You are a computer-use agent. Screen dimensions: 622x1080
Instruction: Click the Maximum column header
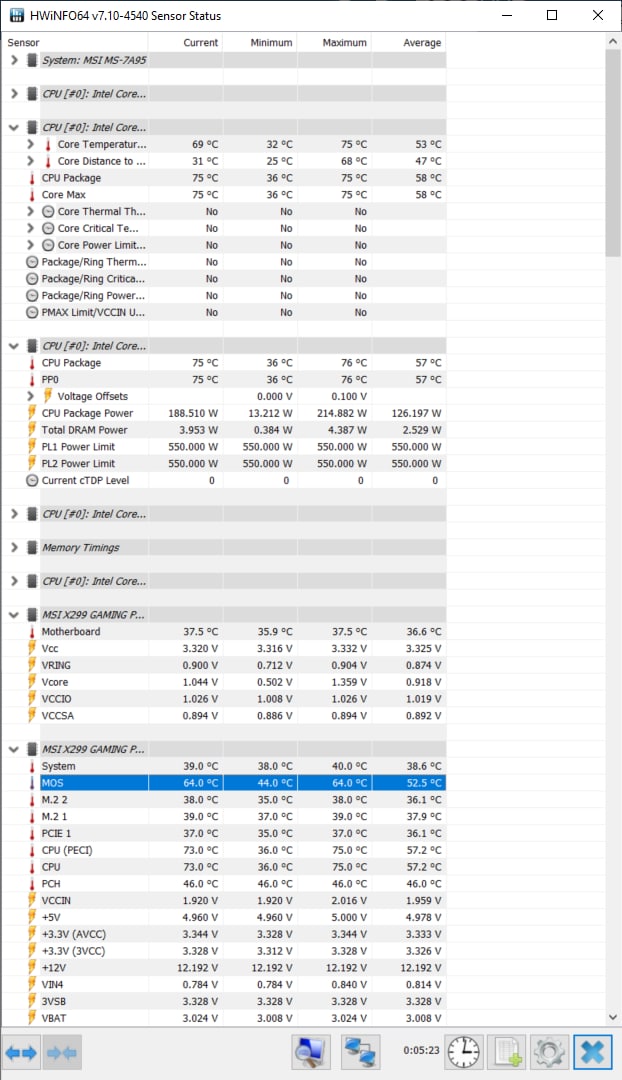(334, 43)
